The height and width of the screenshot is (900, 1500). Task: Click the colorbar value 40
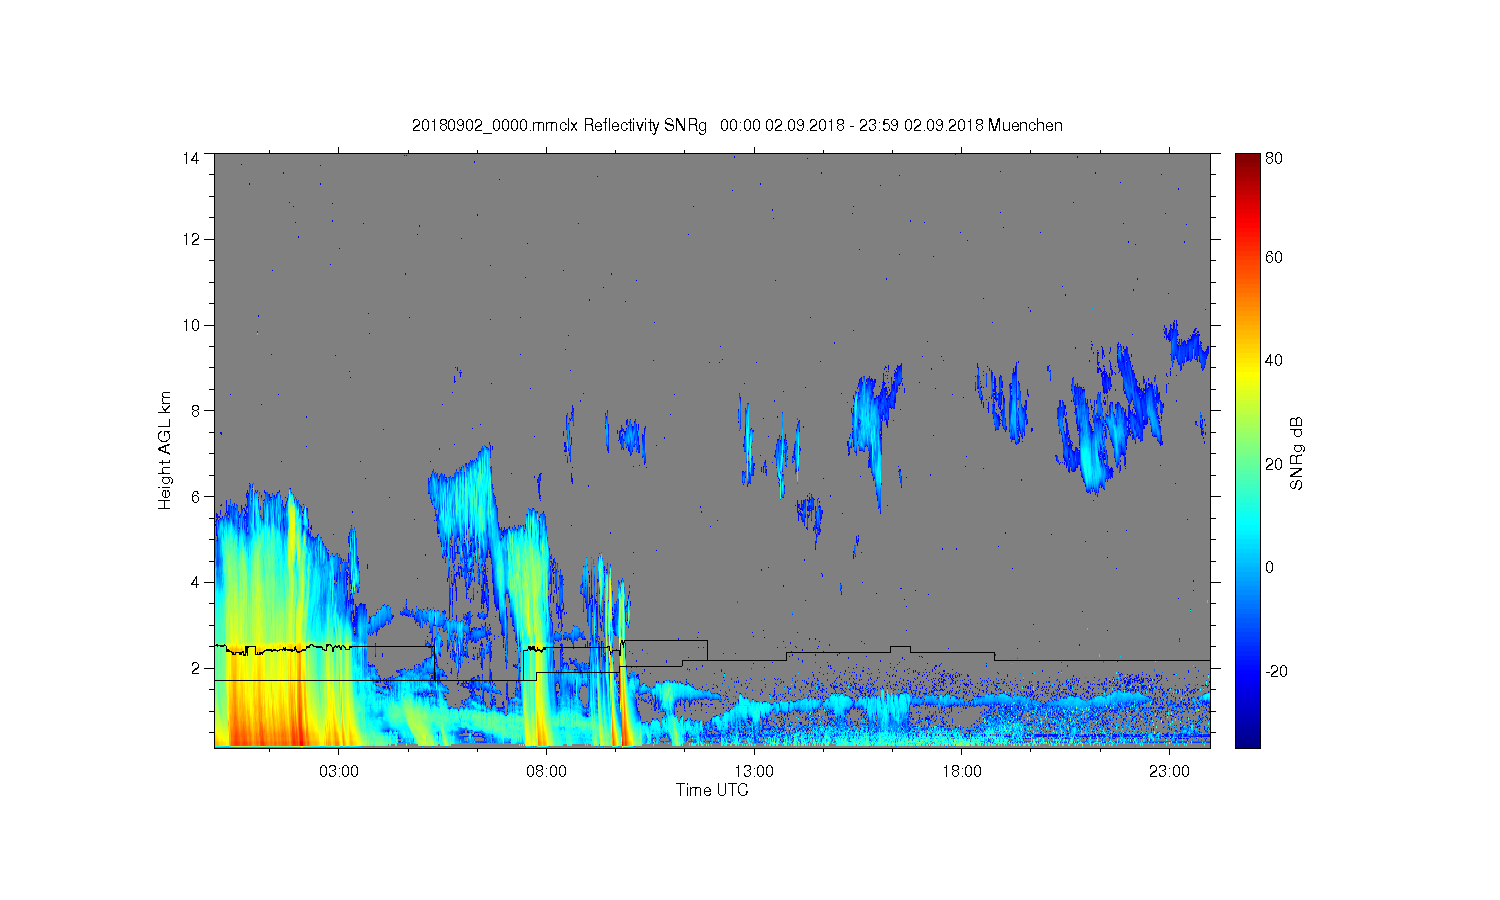[1274, 361]
